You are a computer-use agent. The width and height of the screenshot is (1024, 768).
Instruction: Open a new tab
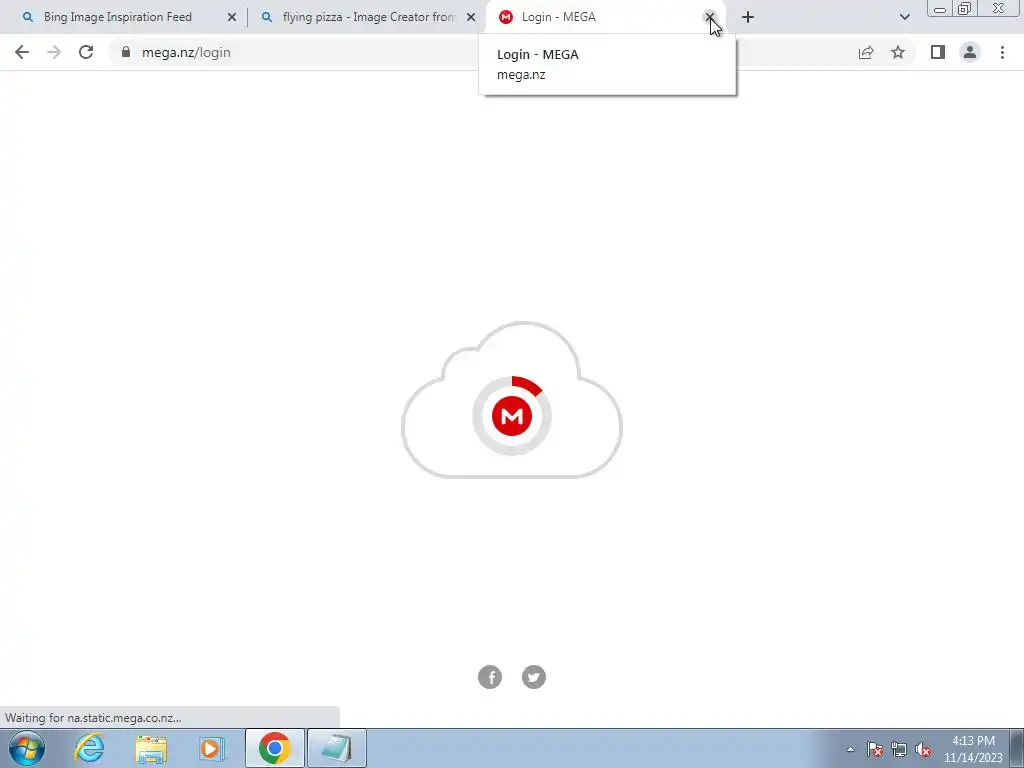point(748,17)
